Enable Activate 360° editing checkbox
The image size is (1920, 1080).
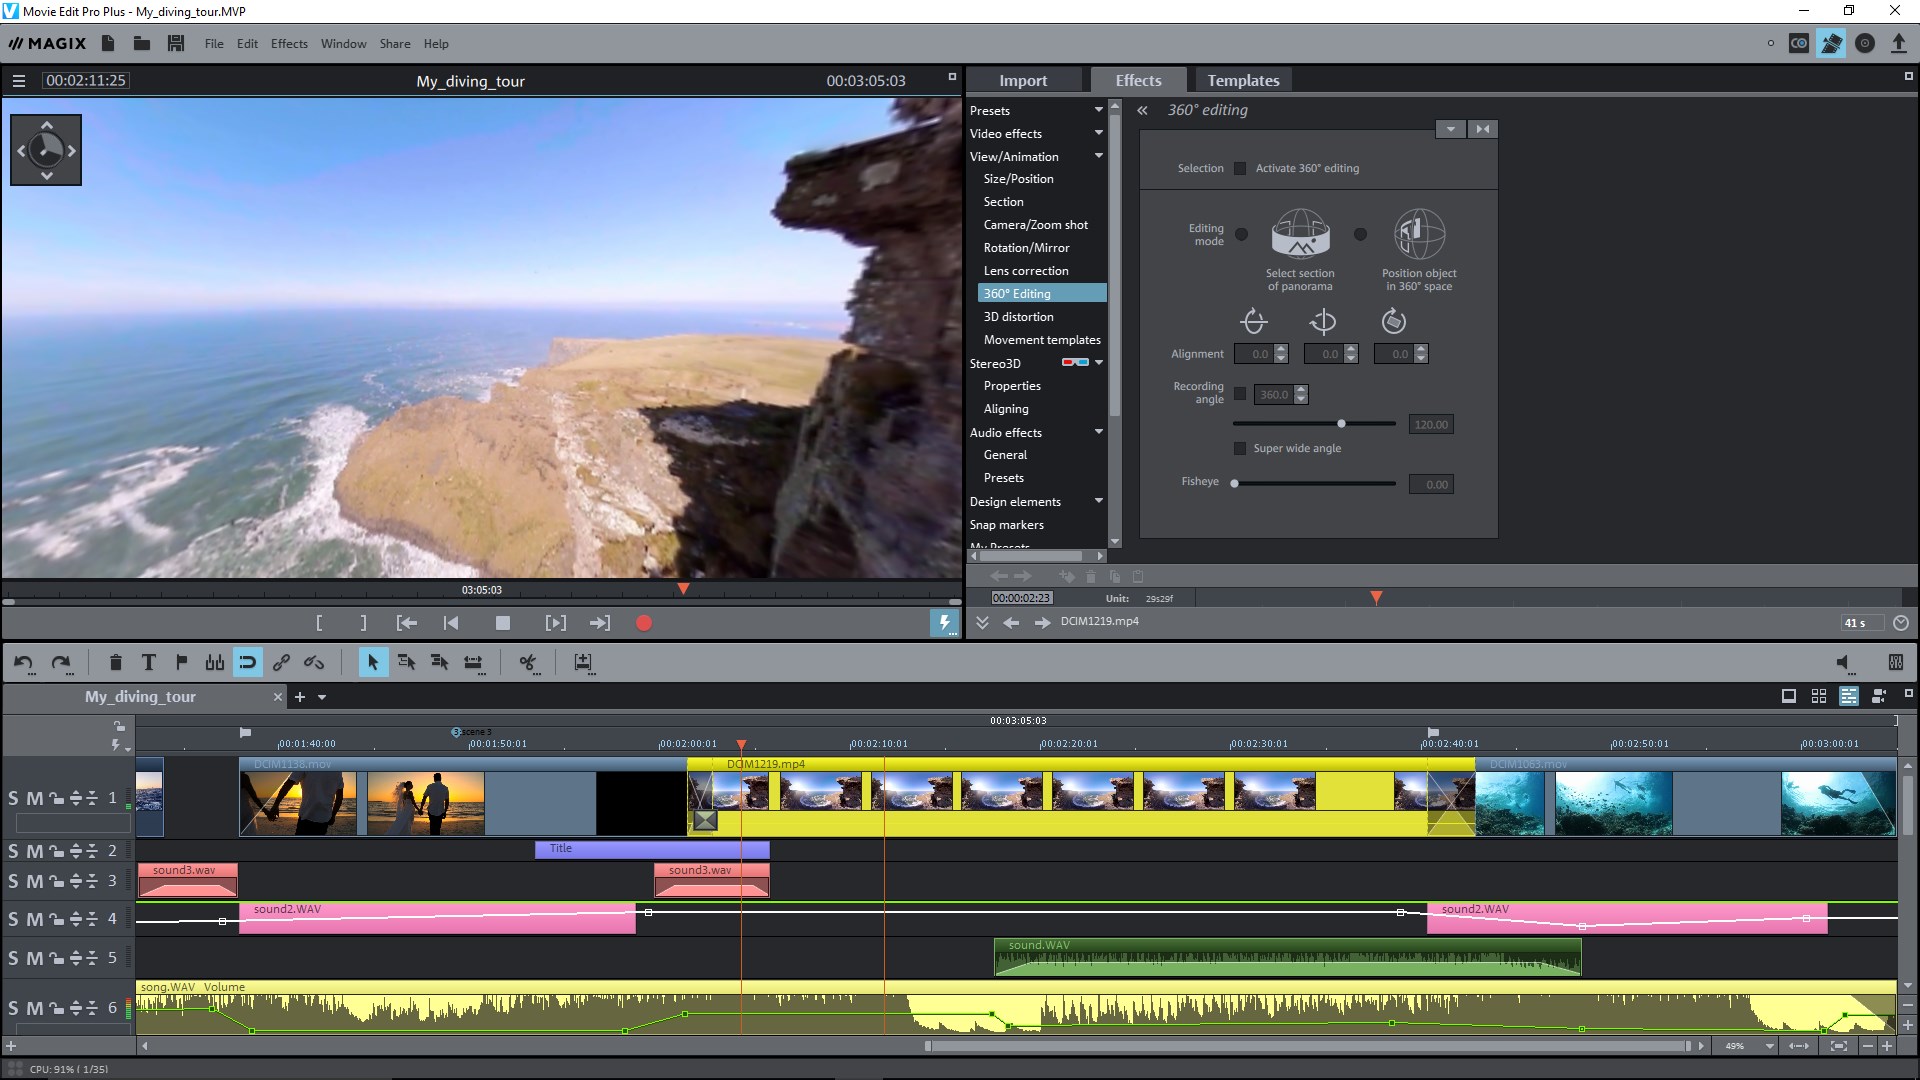[x=1240, y=168]
